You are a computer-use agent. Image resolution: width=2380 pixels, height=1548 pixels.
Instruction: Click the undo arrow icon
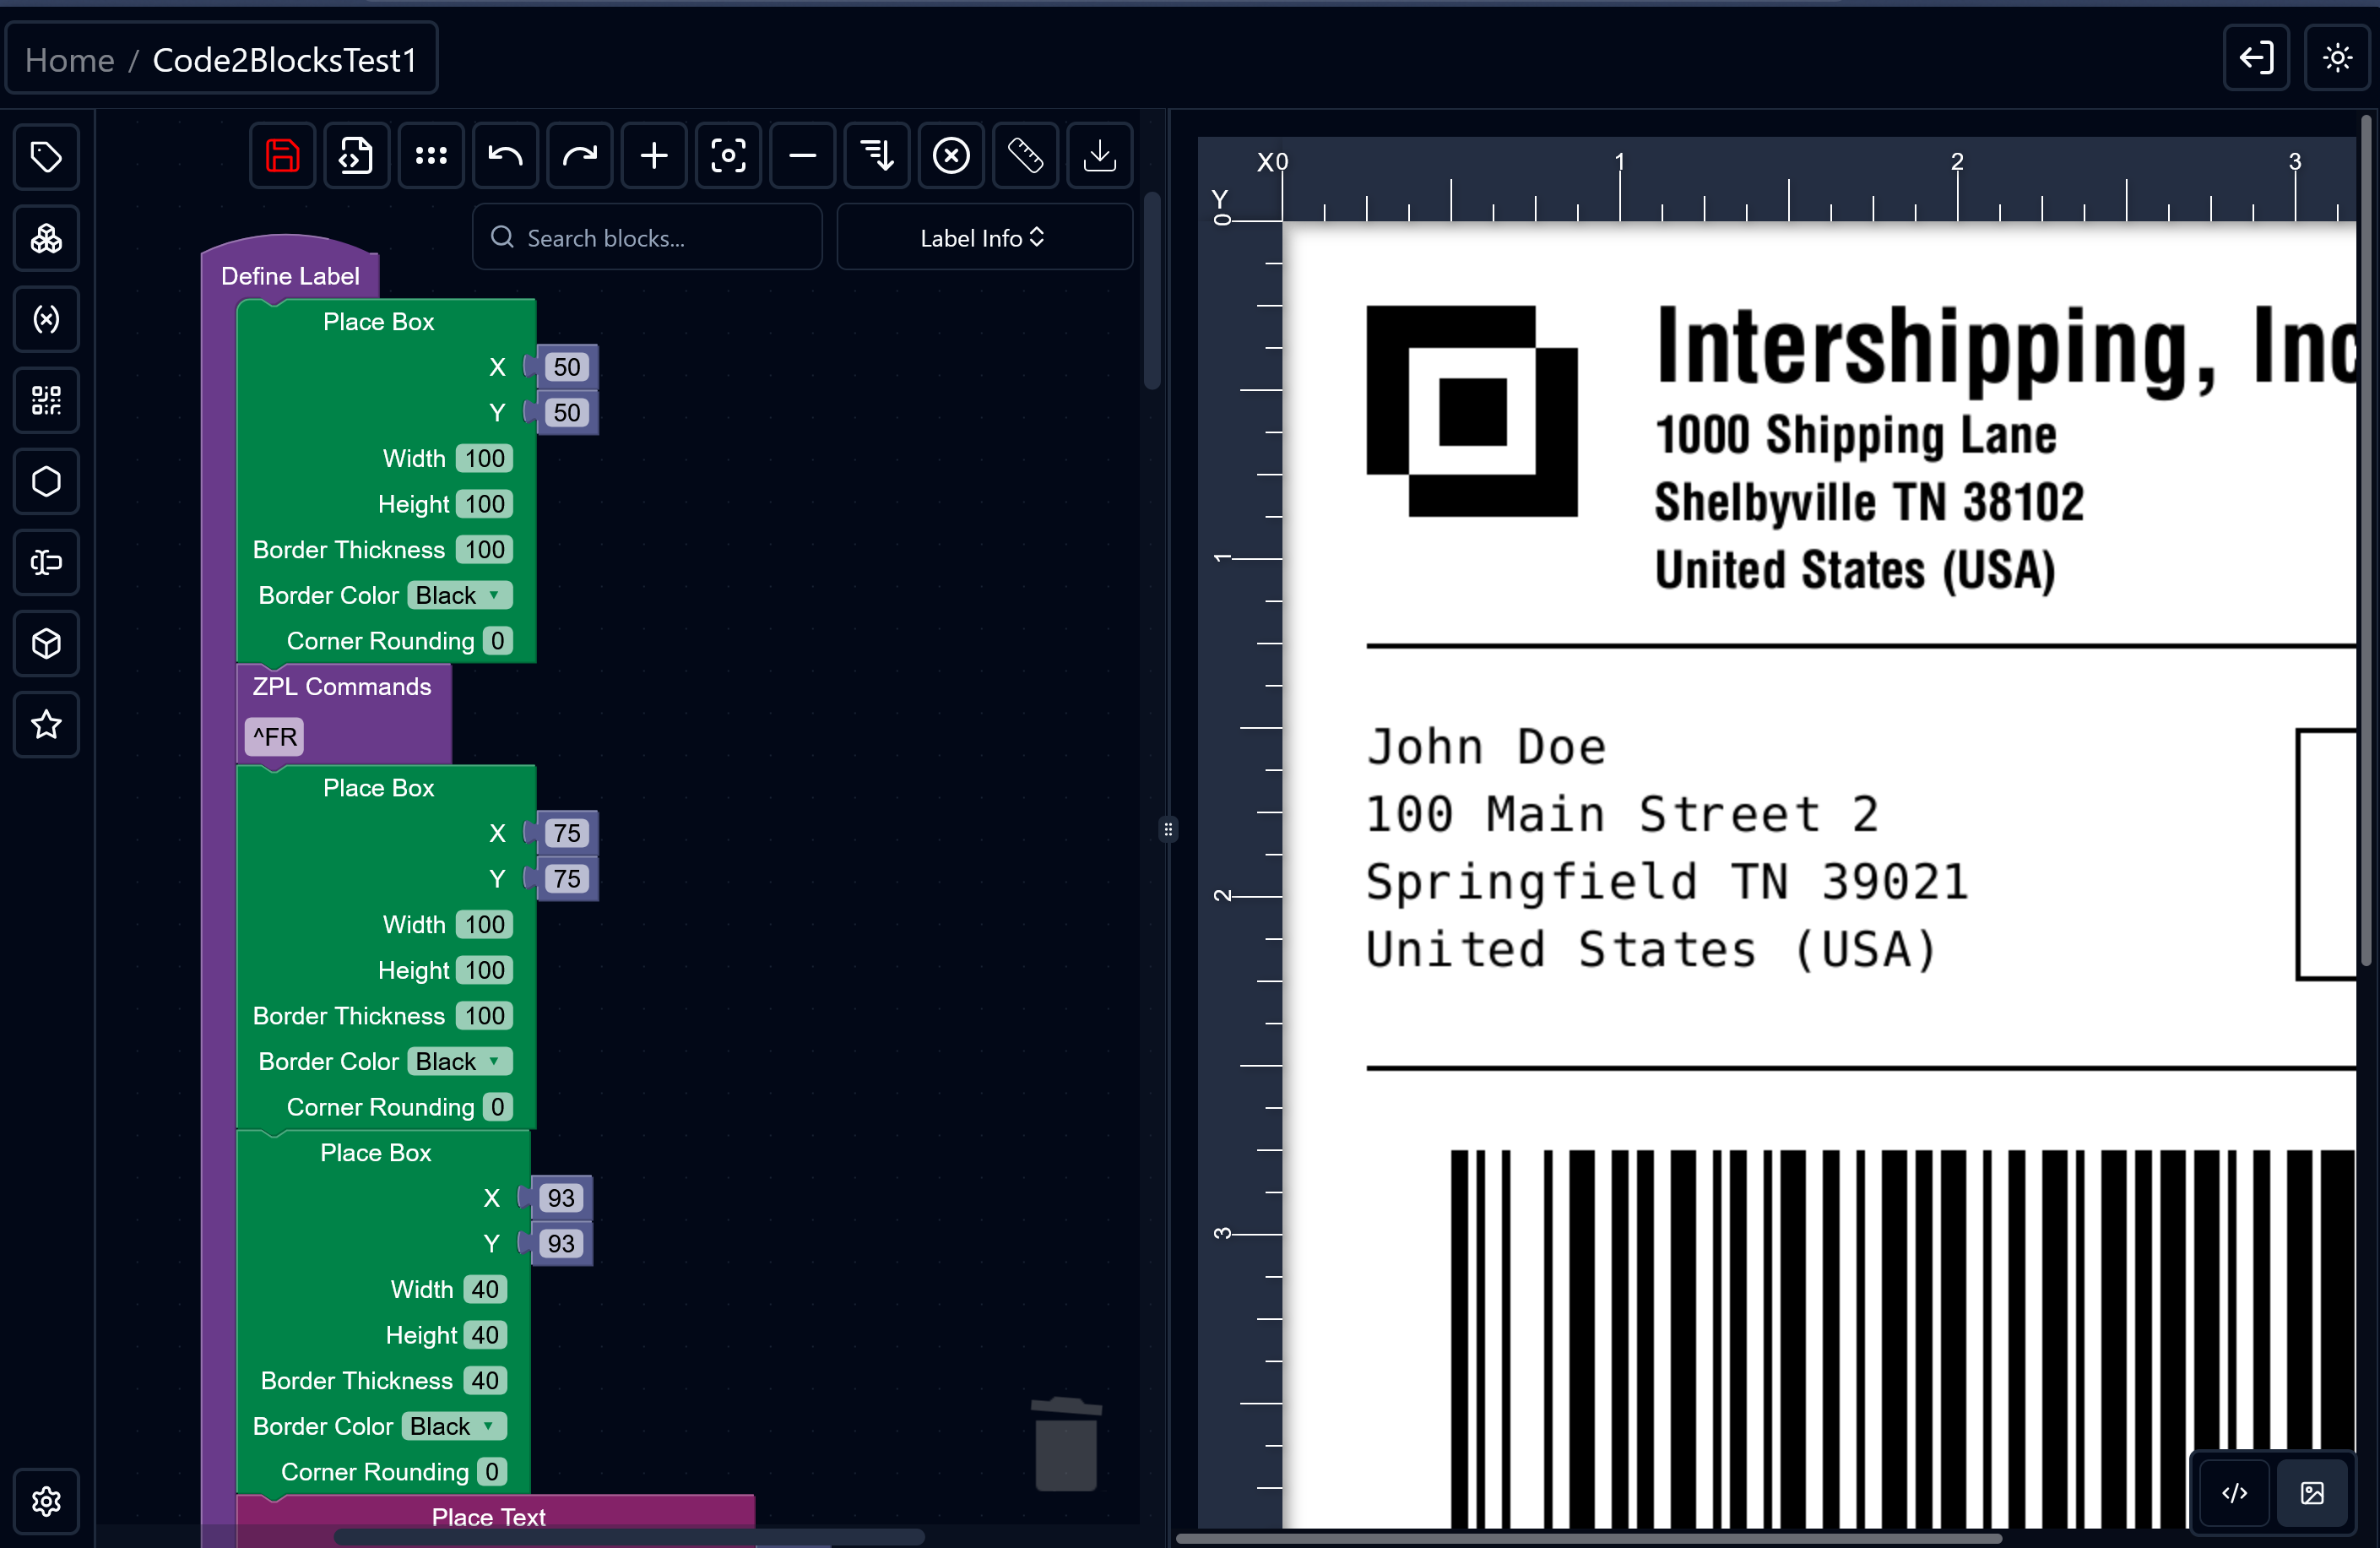pyautogui.click(x=505, y=156)
